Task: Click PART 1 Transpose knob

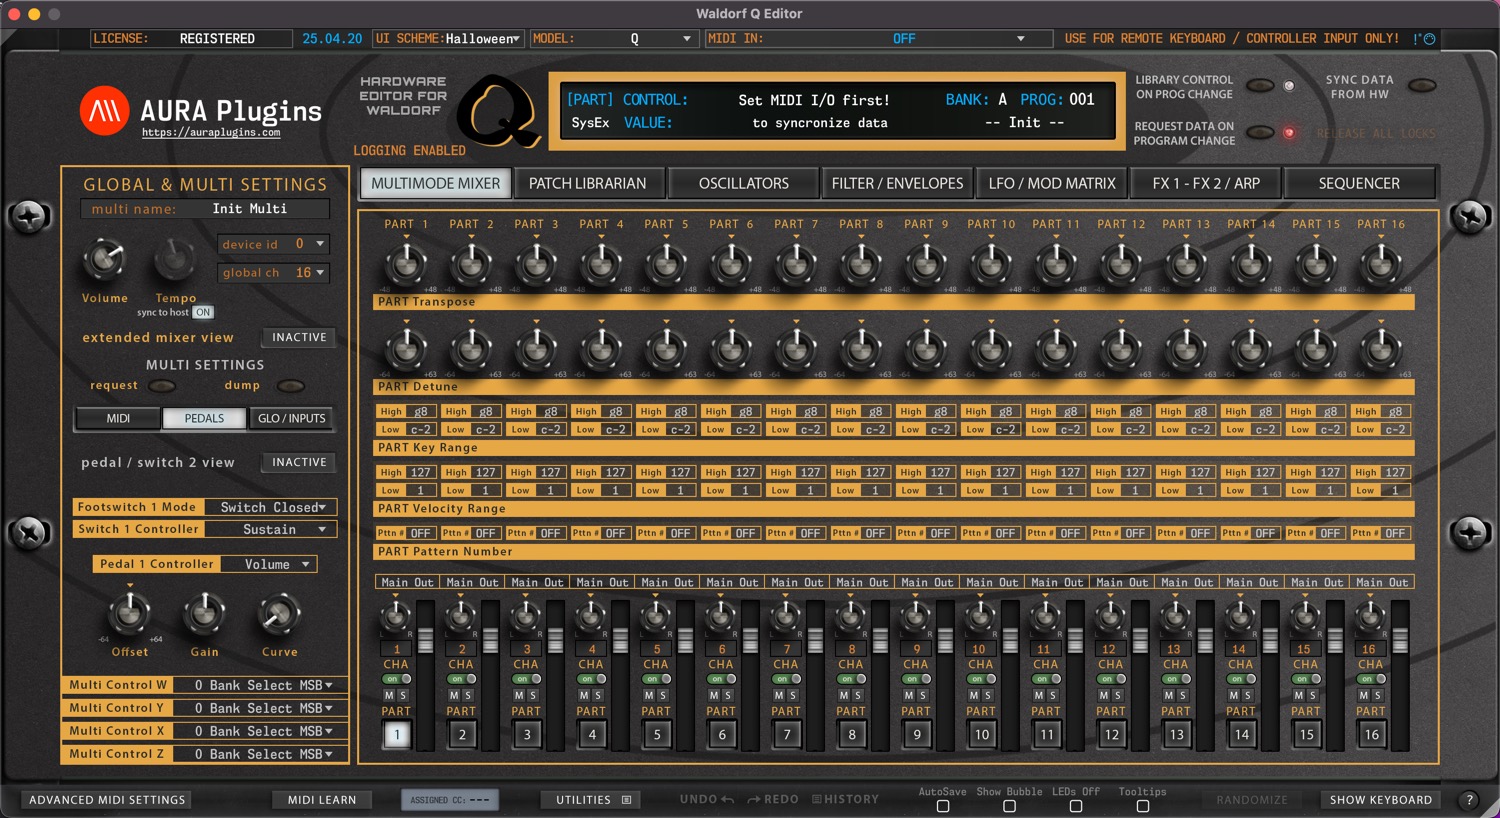Action: [406, 265]
